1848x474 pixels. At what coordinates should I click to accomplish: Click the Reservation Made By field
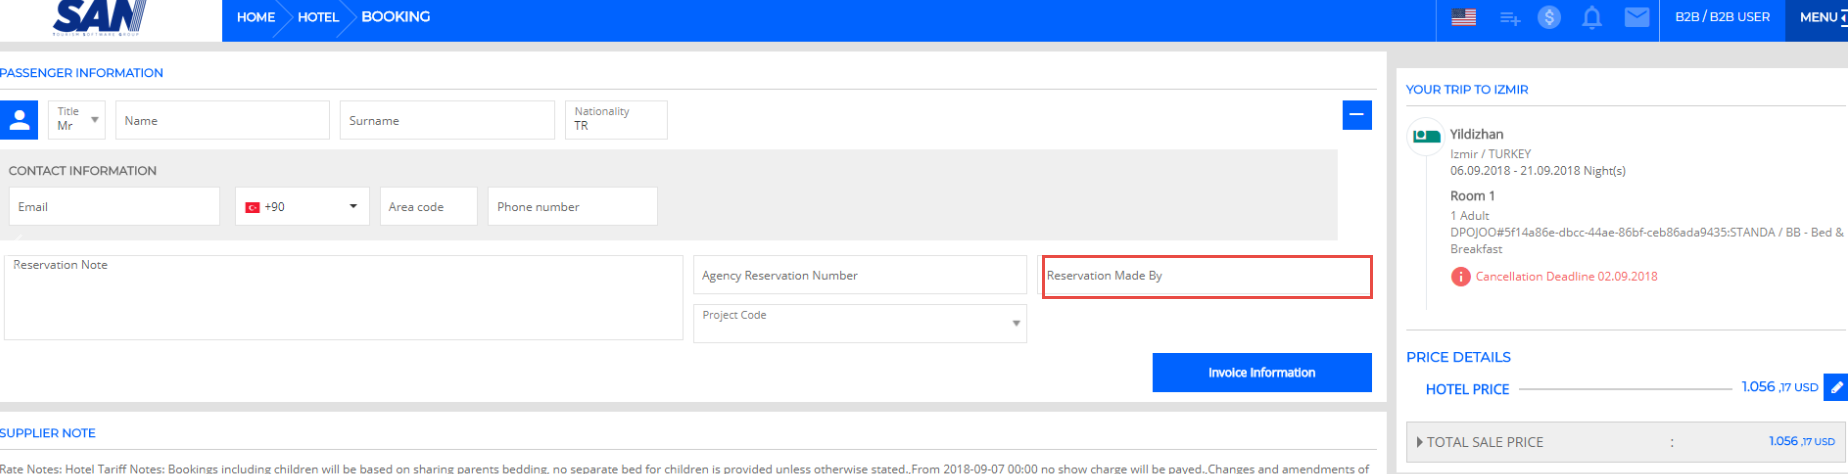[1206, 276]
